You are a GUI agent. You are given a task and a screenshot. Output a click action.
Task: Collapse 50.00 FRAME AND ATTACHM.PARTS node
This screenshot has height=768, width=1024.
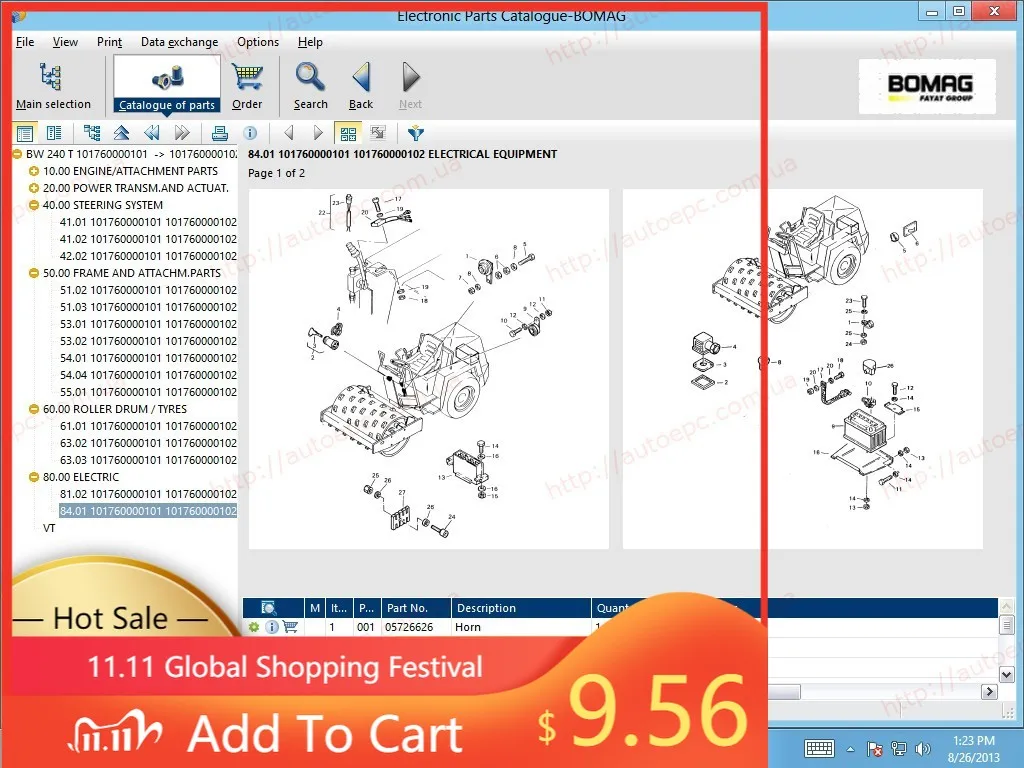(x=34, y=273)
